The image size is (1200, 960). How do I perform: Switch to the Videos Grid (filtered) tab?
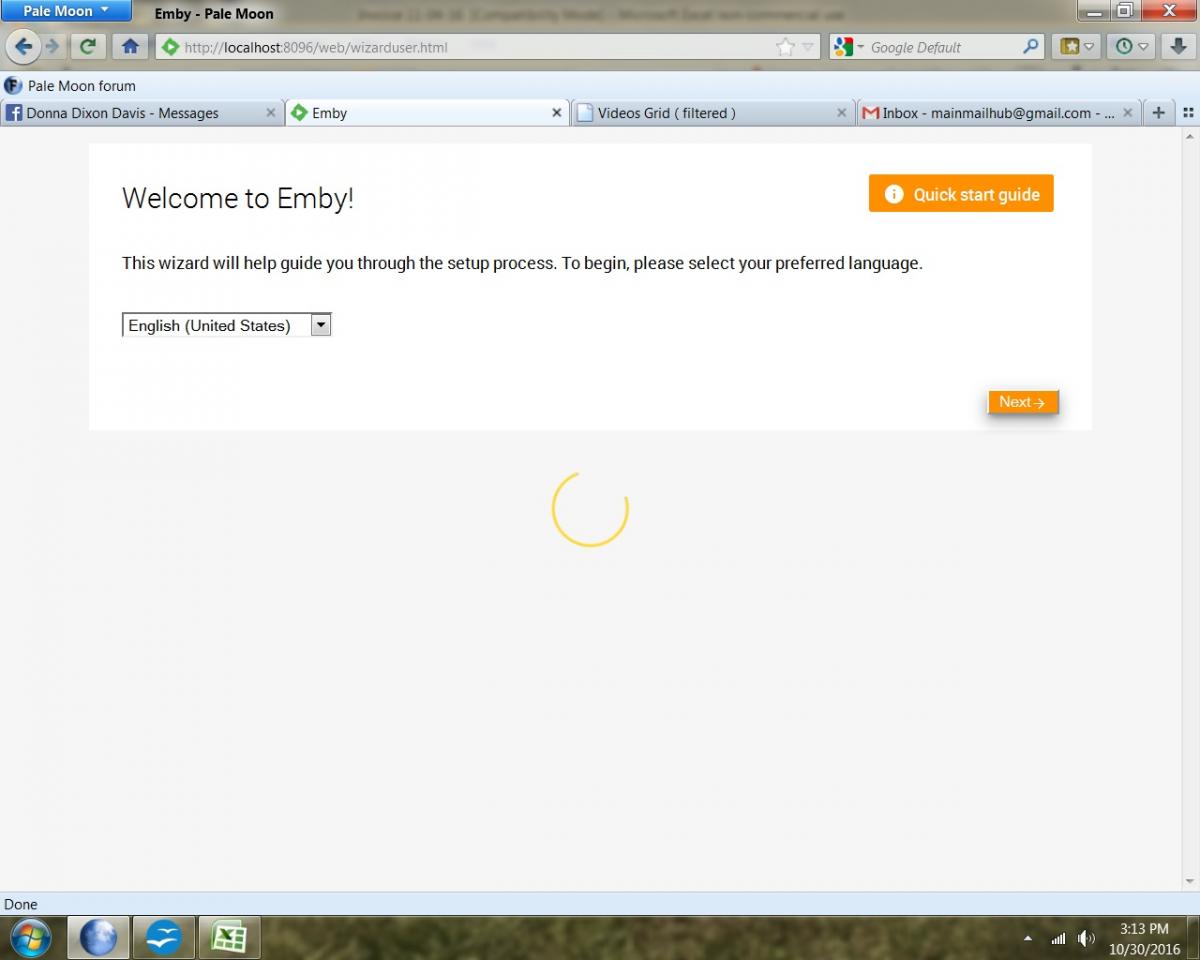[x=712, y=113]
